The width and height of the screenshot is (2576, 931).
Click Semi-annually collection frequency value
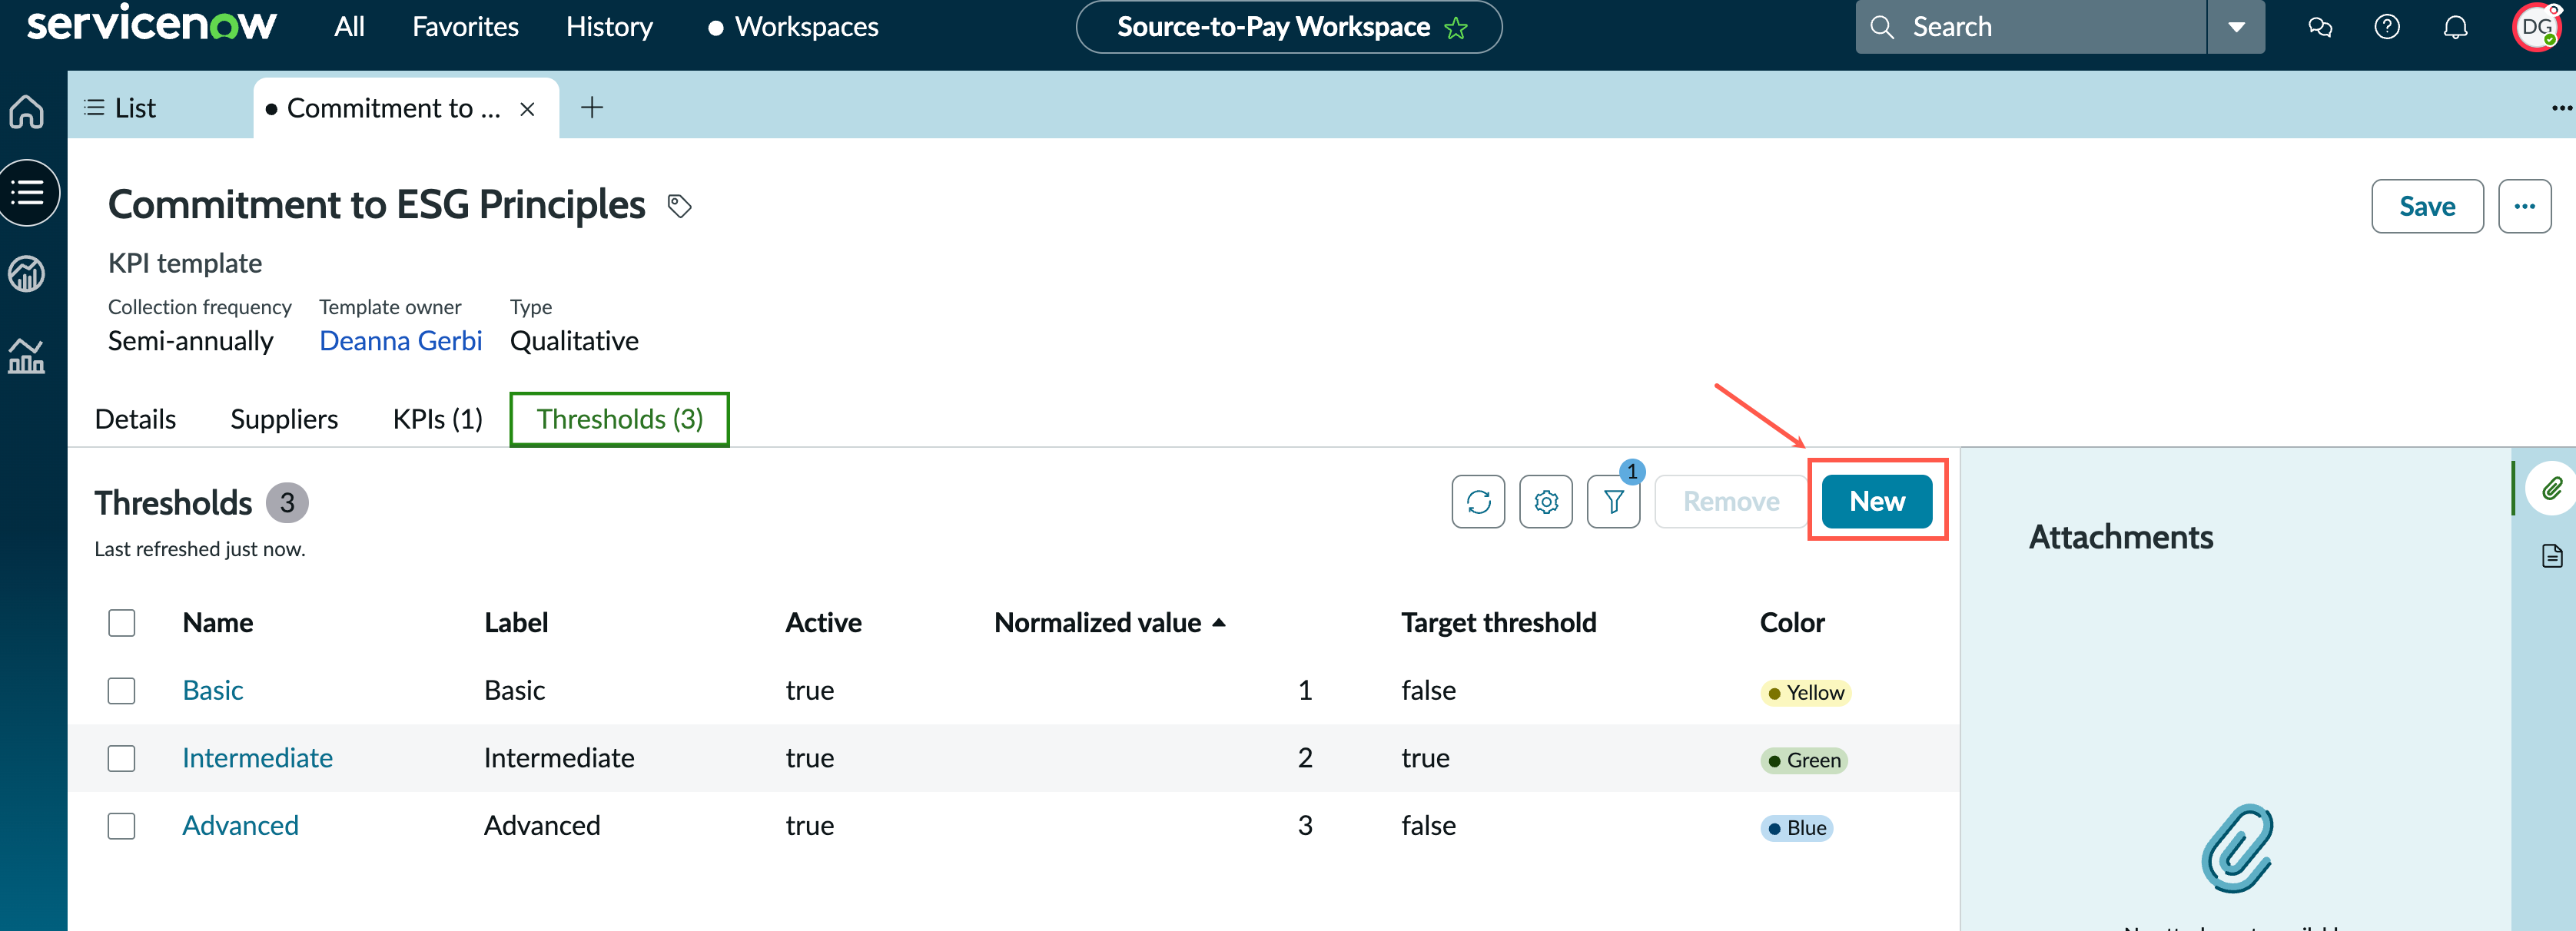click(190, 341)
